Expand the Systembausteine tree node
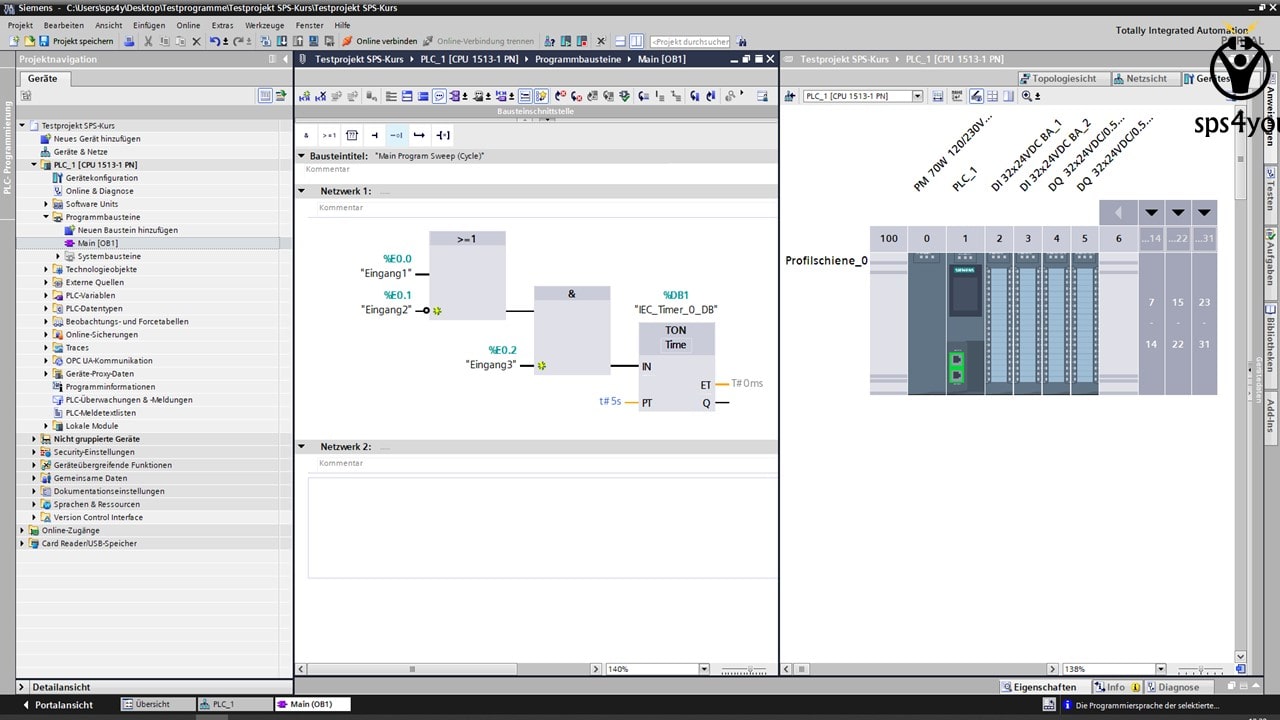 (58, 256)
